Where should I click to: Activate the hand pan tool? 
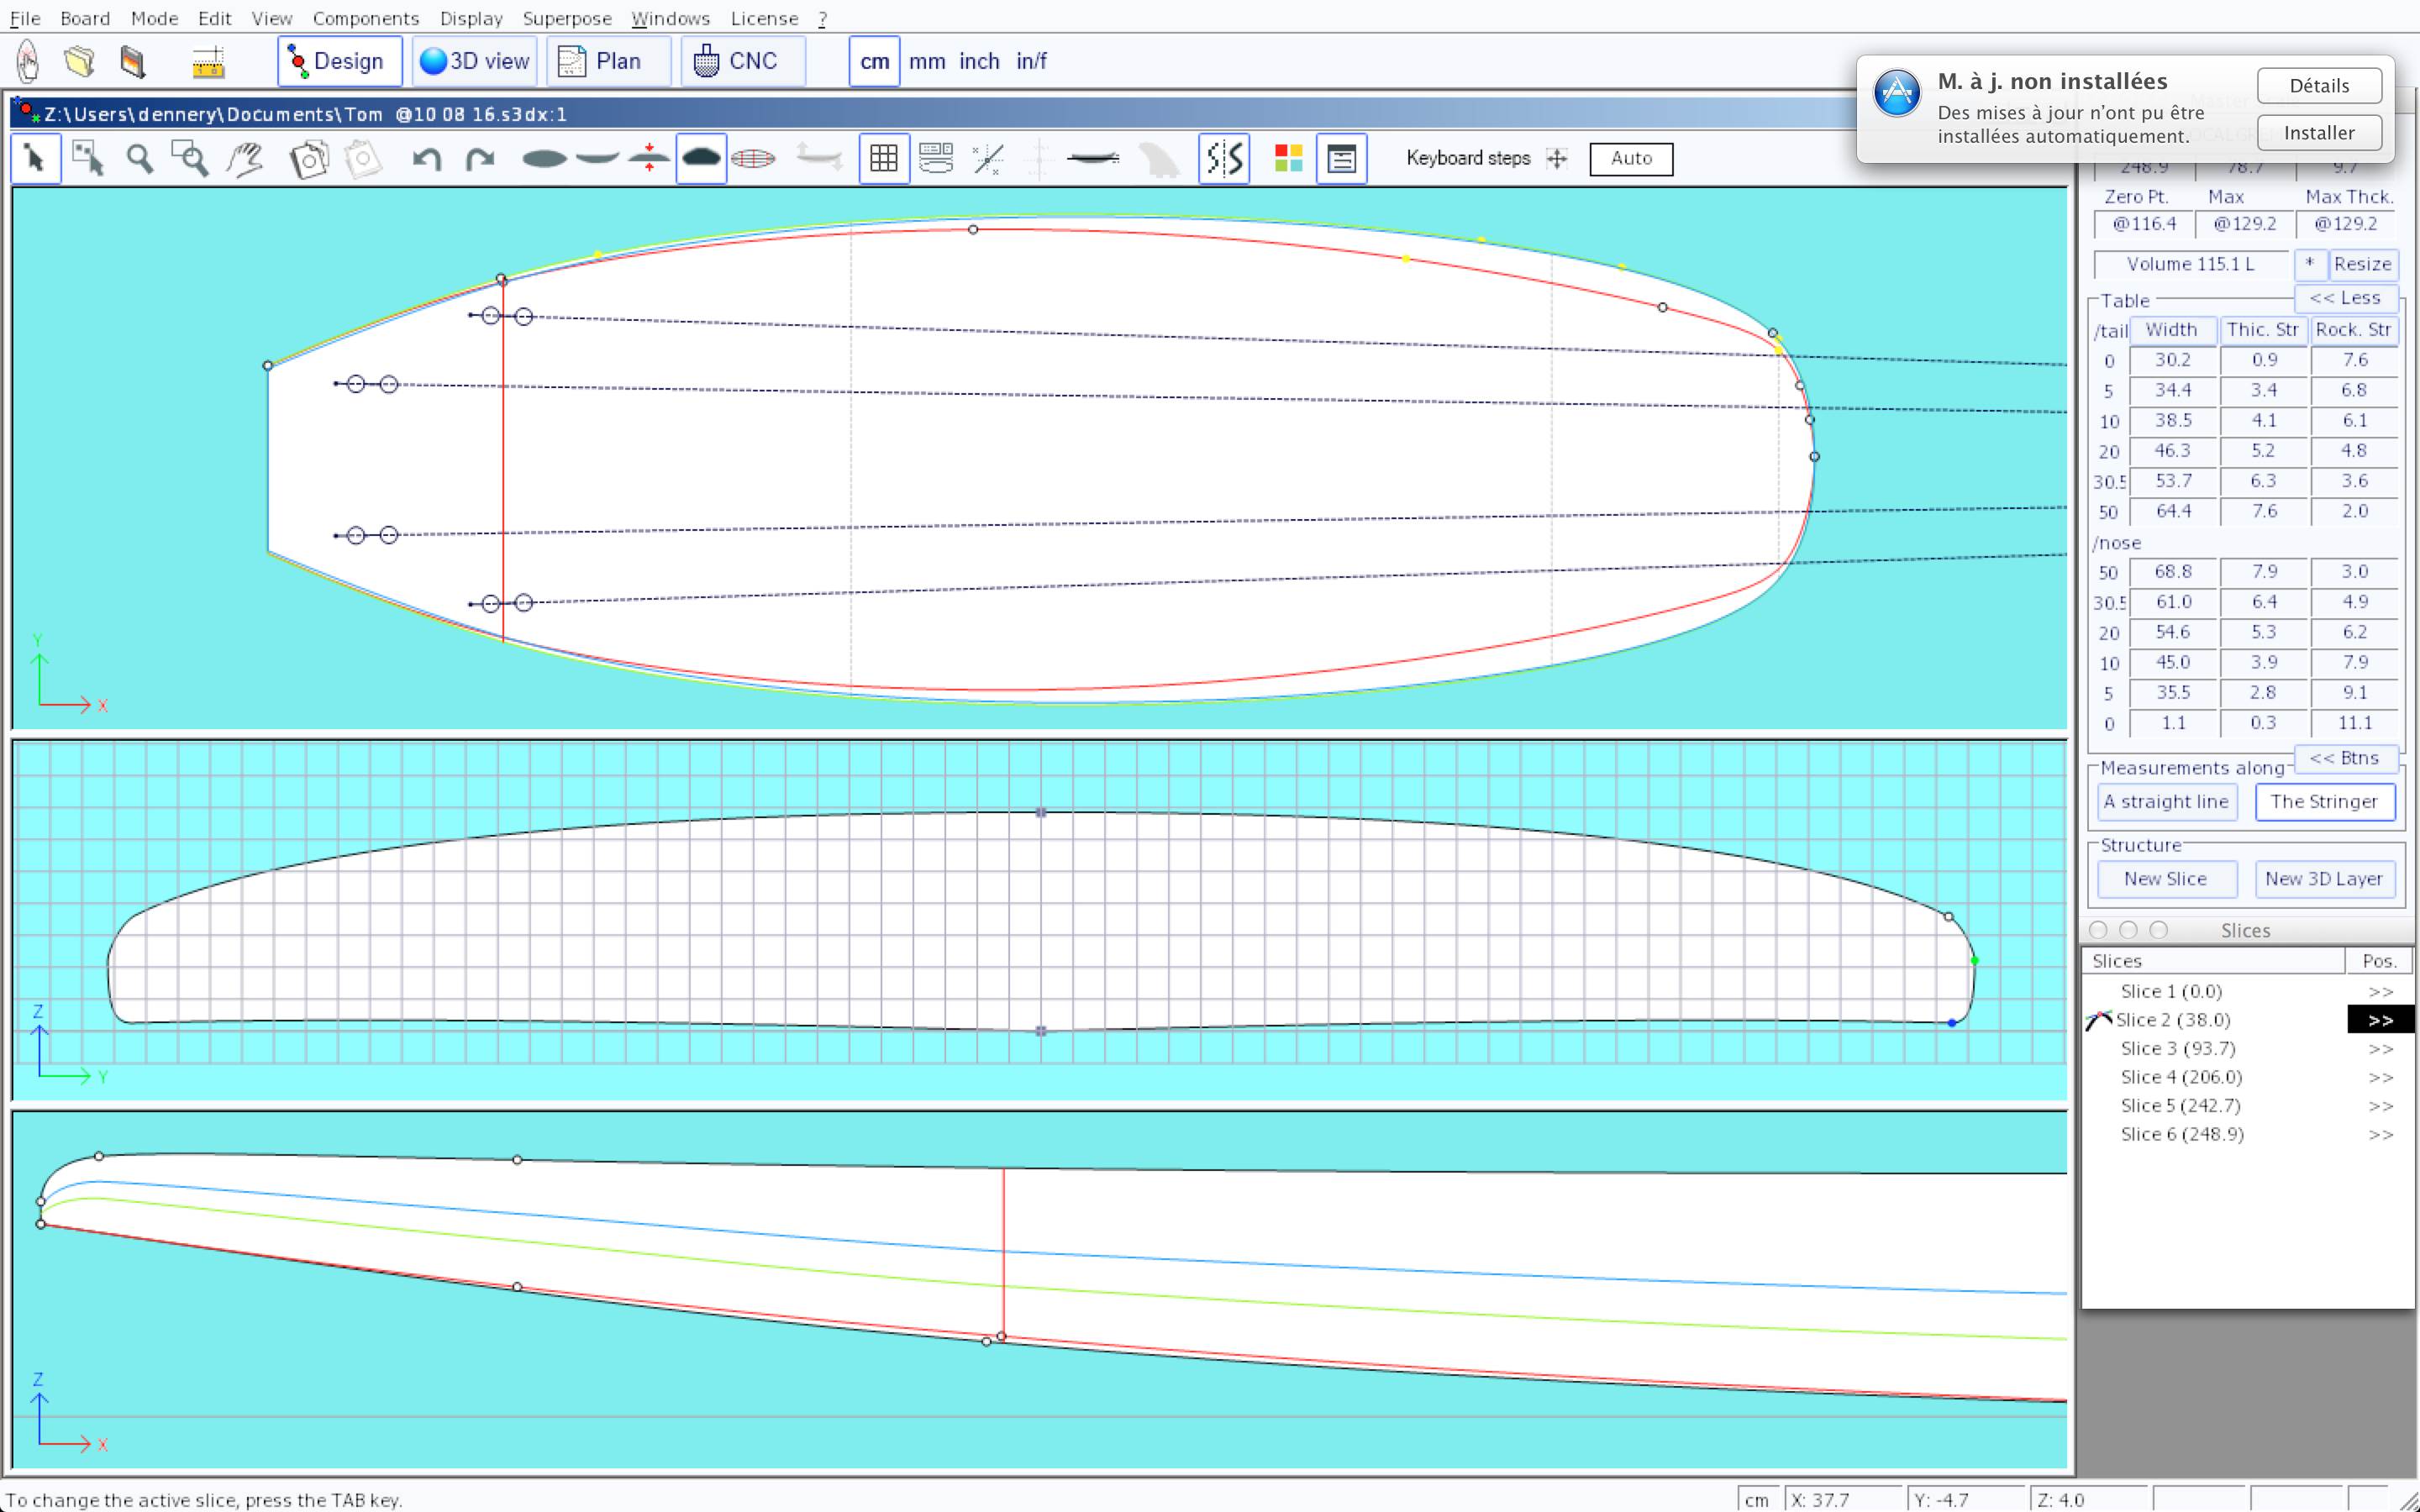[245, 159]
